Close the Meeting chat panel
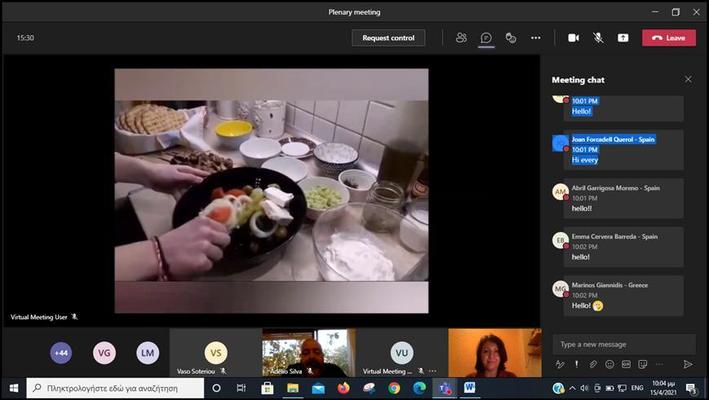This screenshot has height=400, width=709. pyautogui.click(x=688, y=80)
